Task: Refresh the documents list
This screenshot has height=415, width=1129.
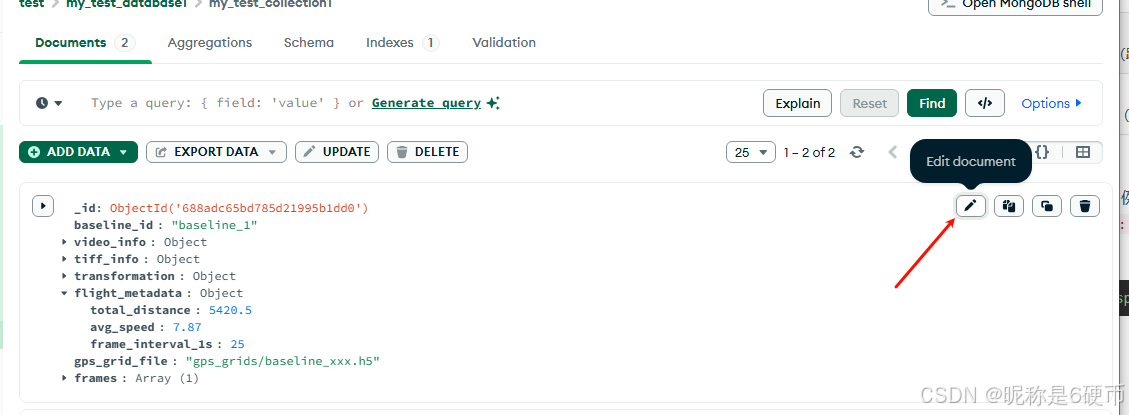Action: [857, 152]
